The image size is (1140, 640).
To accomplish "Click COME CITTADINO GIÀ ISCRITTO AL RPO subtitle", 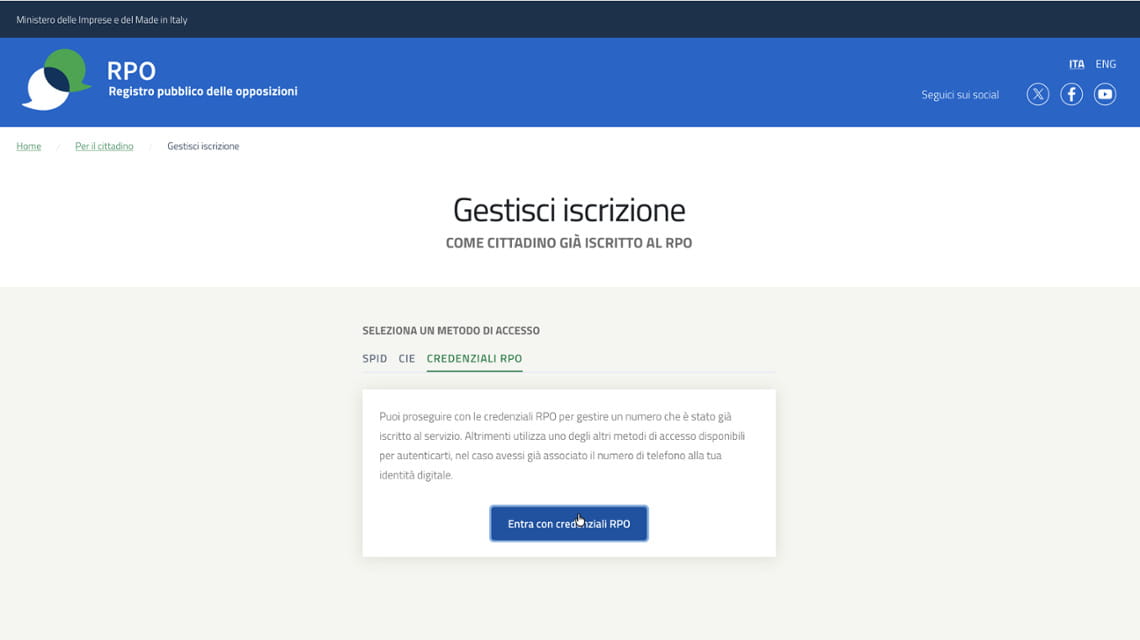I will click(x=569, y=243).
